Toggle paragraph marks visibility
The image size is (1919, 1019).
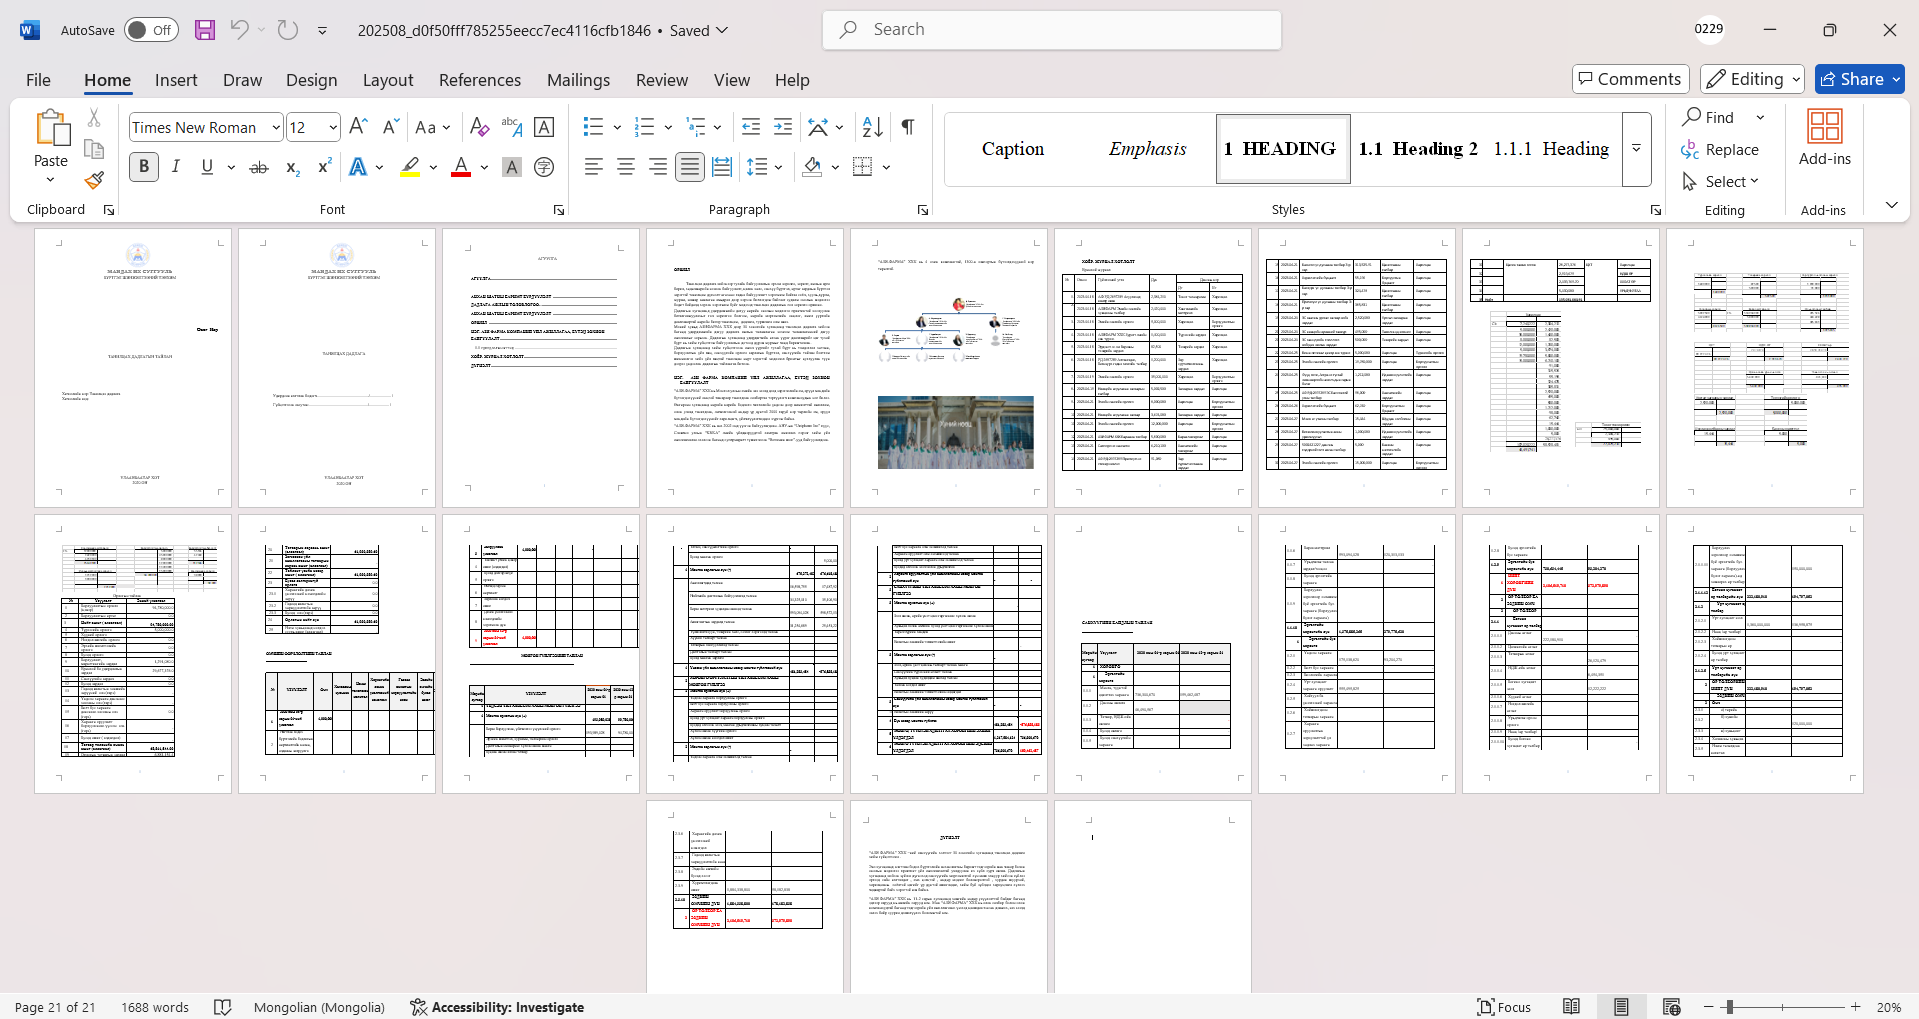[x=908, y=127]
